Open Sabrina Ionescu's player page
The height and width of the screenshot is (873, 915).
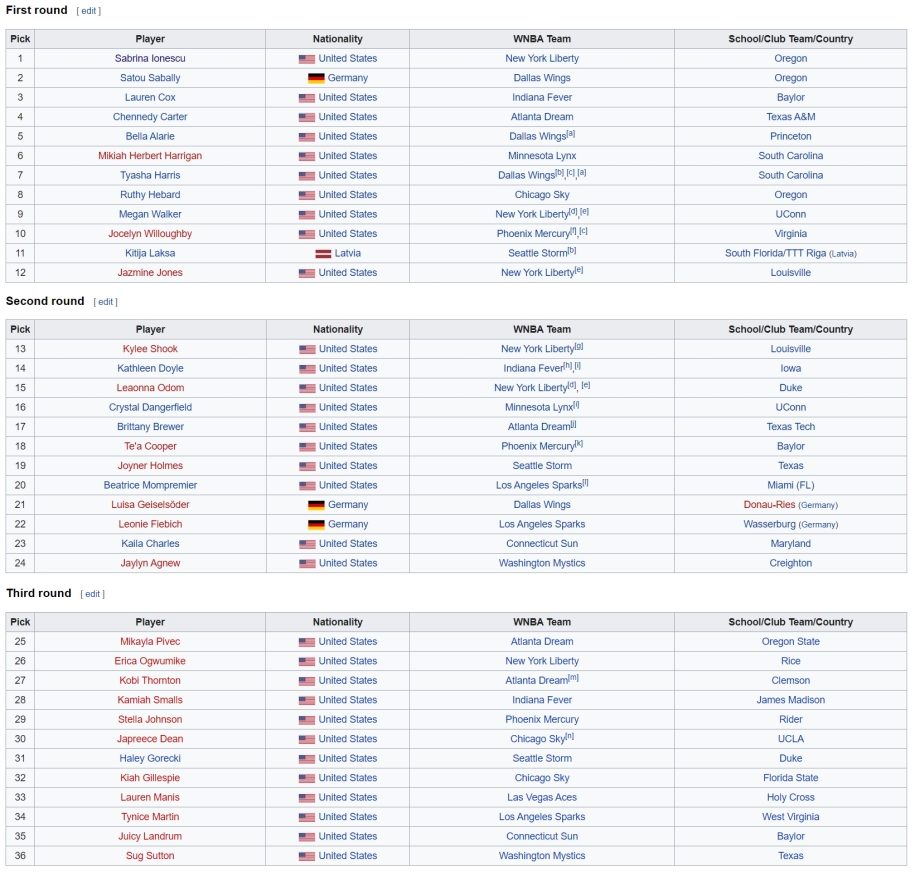pos(150,58)
